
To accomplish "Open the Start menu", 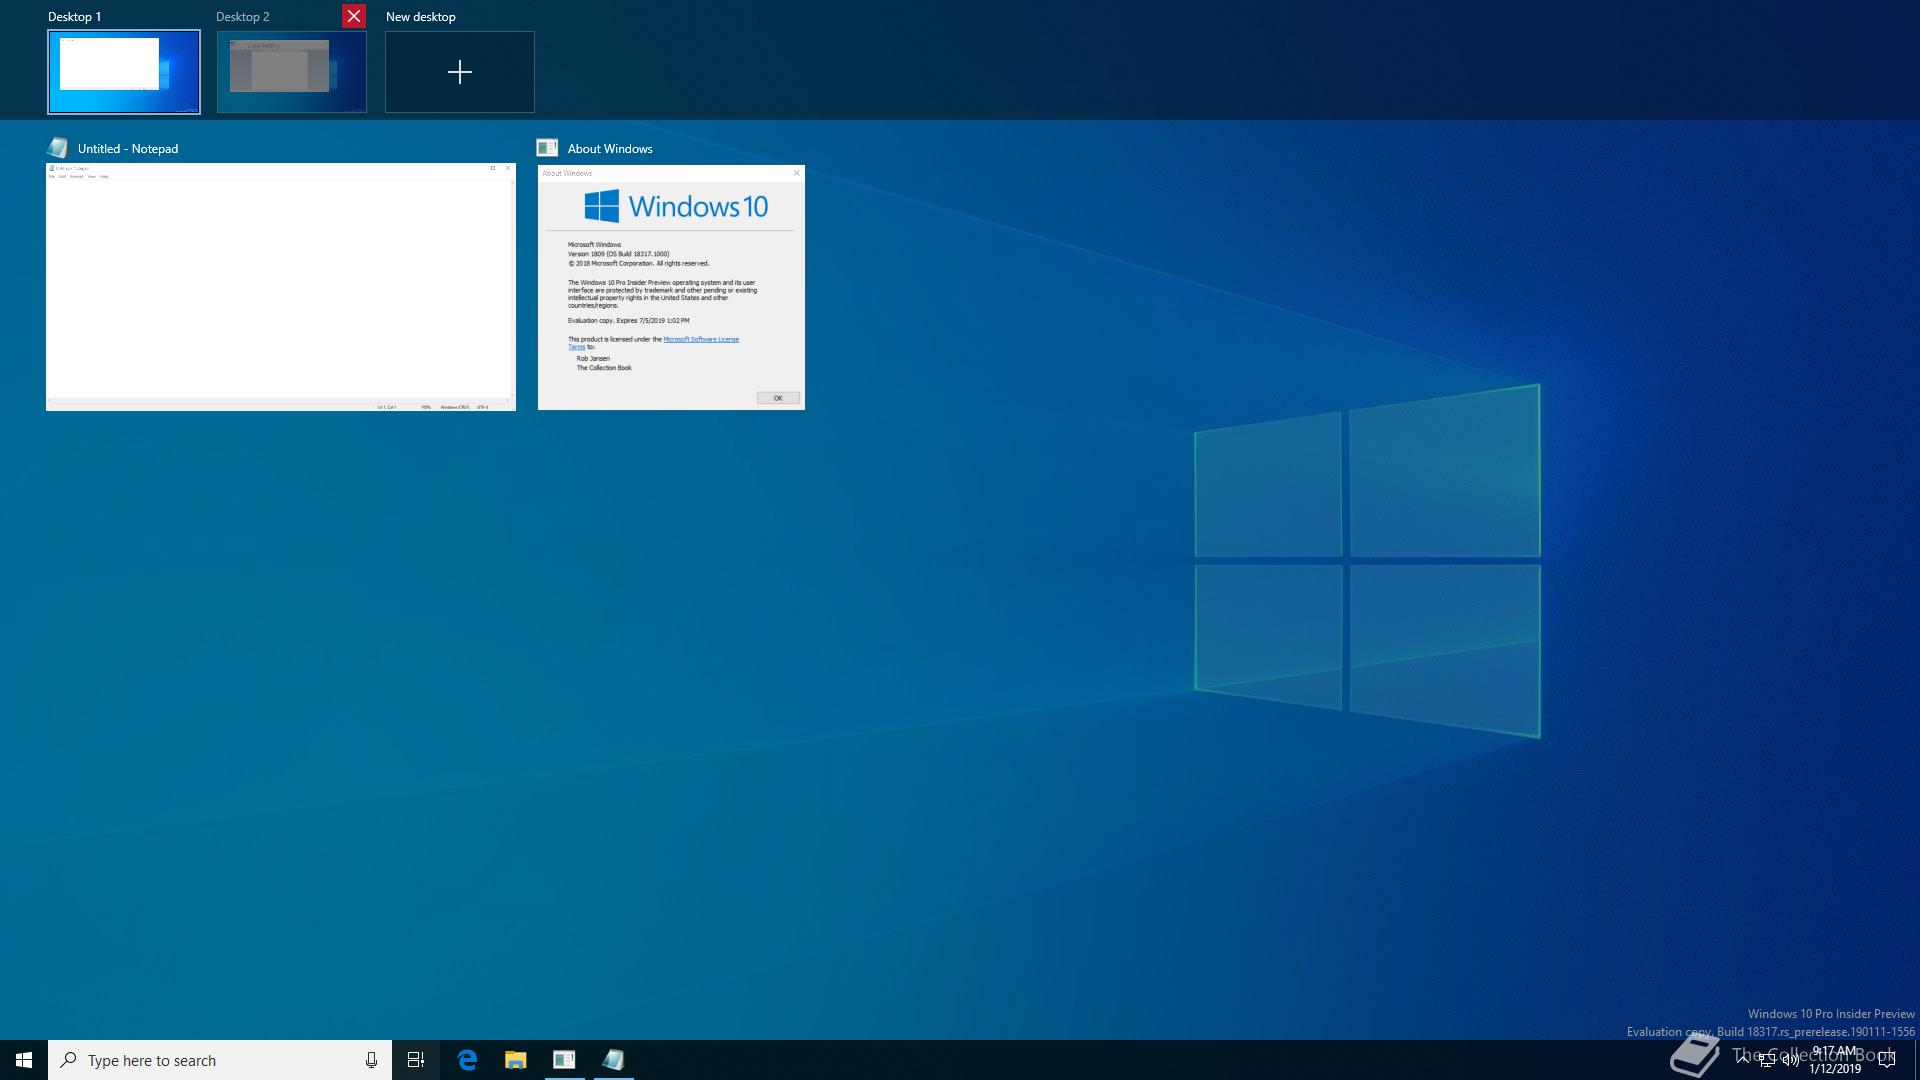I will pyautogui.click(x=24, y=1060).
